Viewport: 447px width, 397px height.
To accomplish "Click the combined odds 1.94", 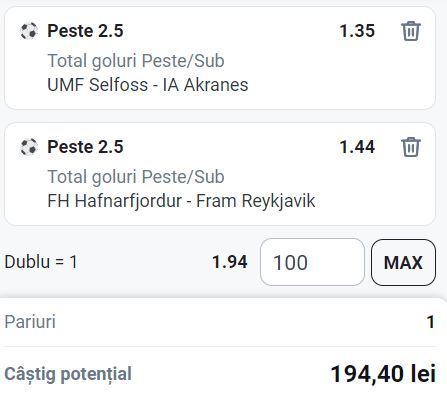I will coord(230,262).
